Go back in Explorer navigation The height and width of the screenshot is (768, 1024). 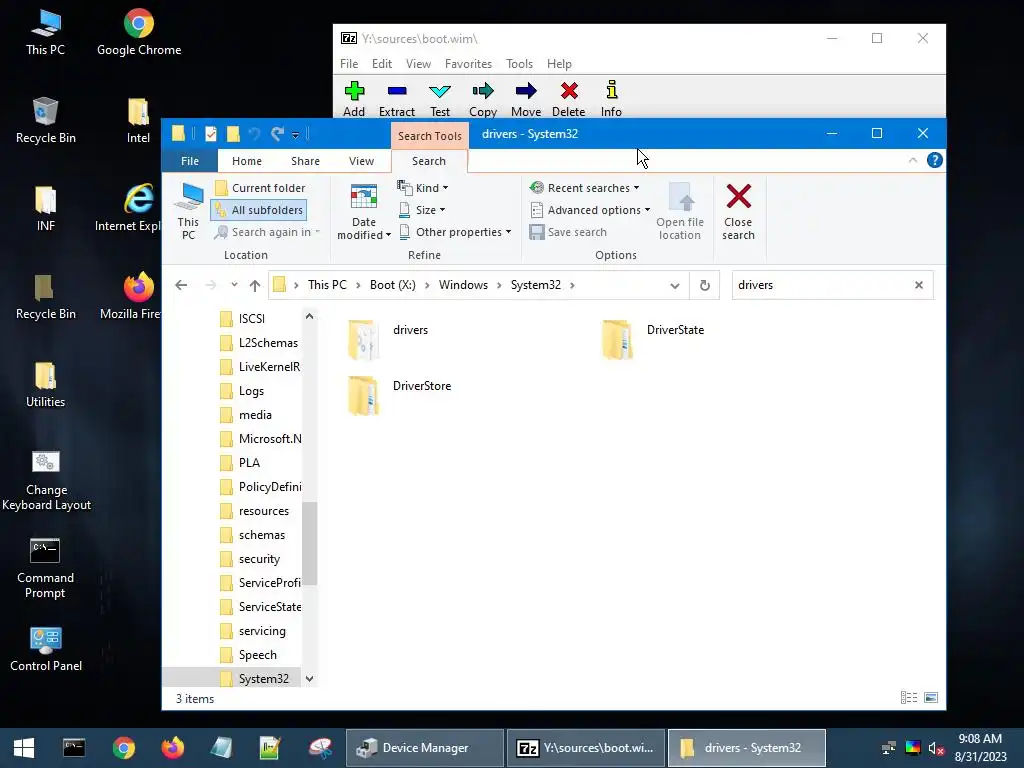[x=181, y=285]
